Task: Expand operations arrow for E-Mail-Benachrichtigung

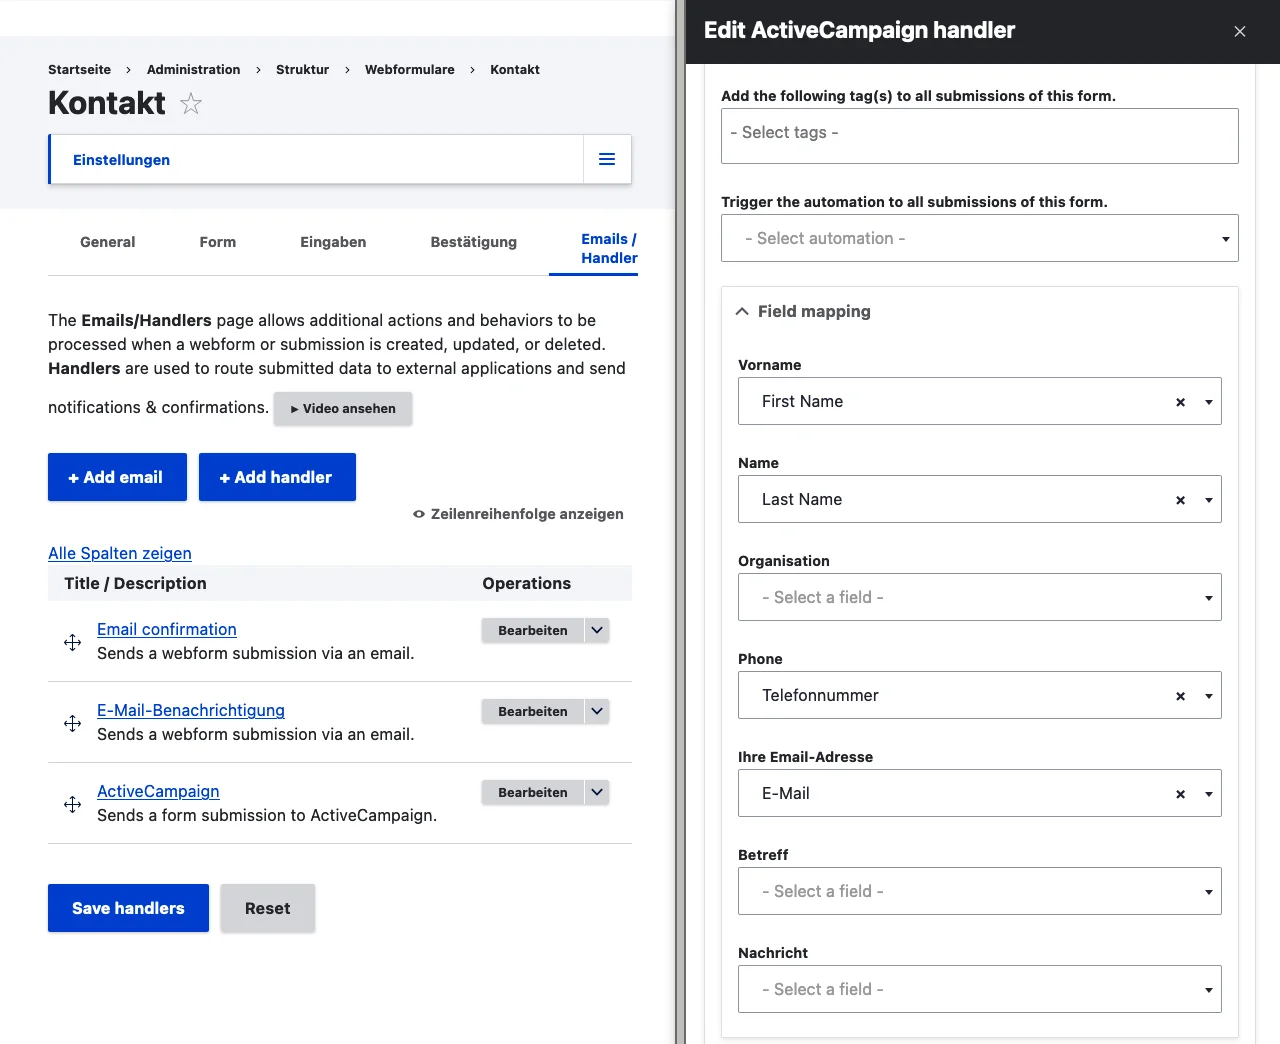Action: [597, 711]
